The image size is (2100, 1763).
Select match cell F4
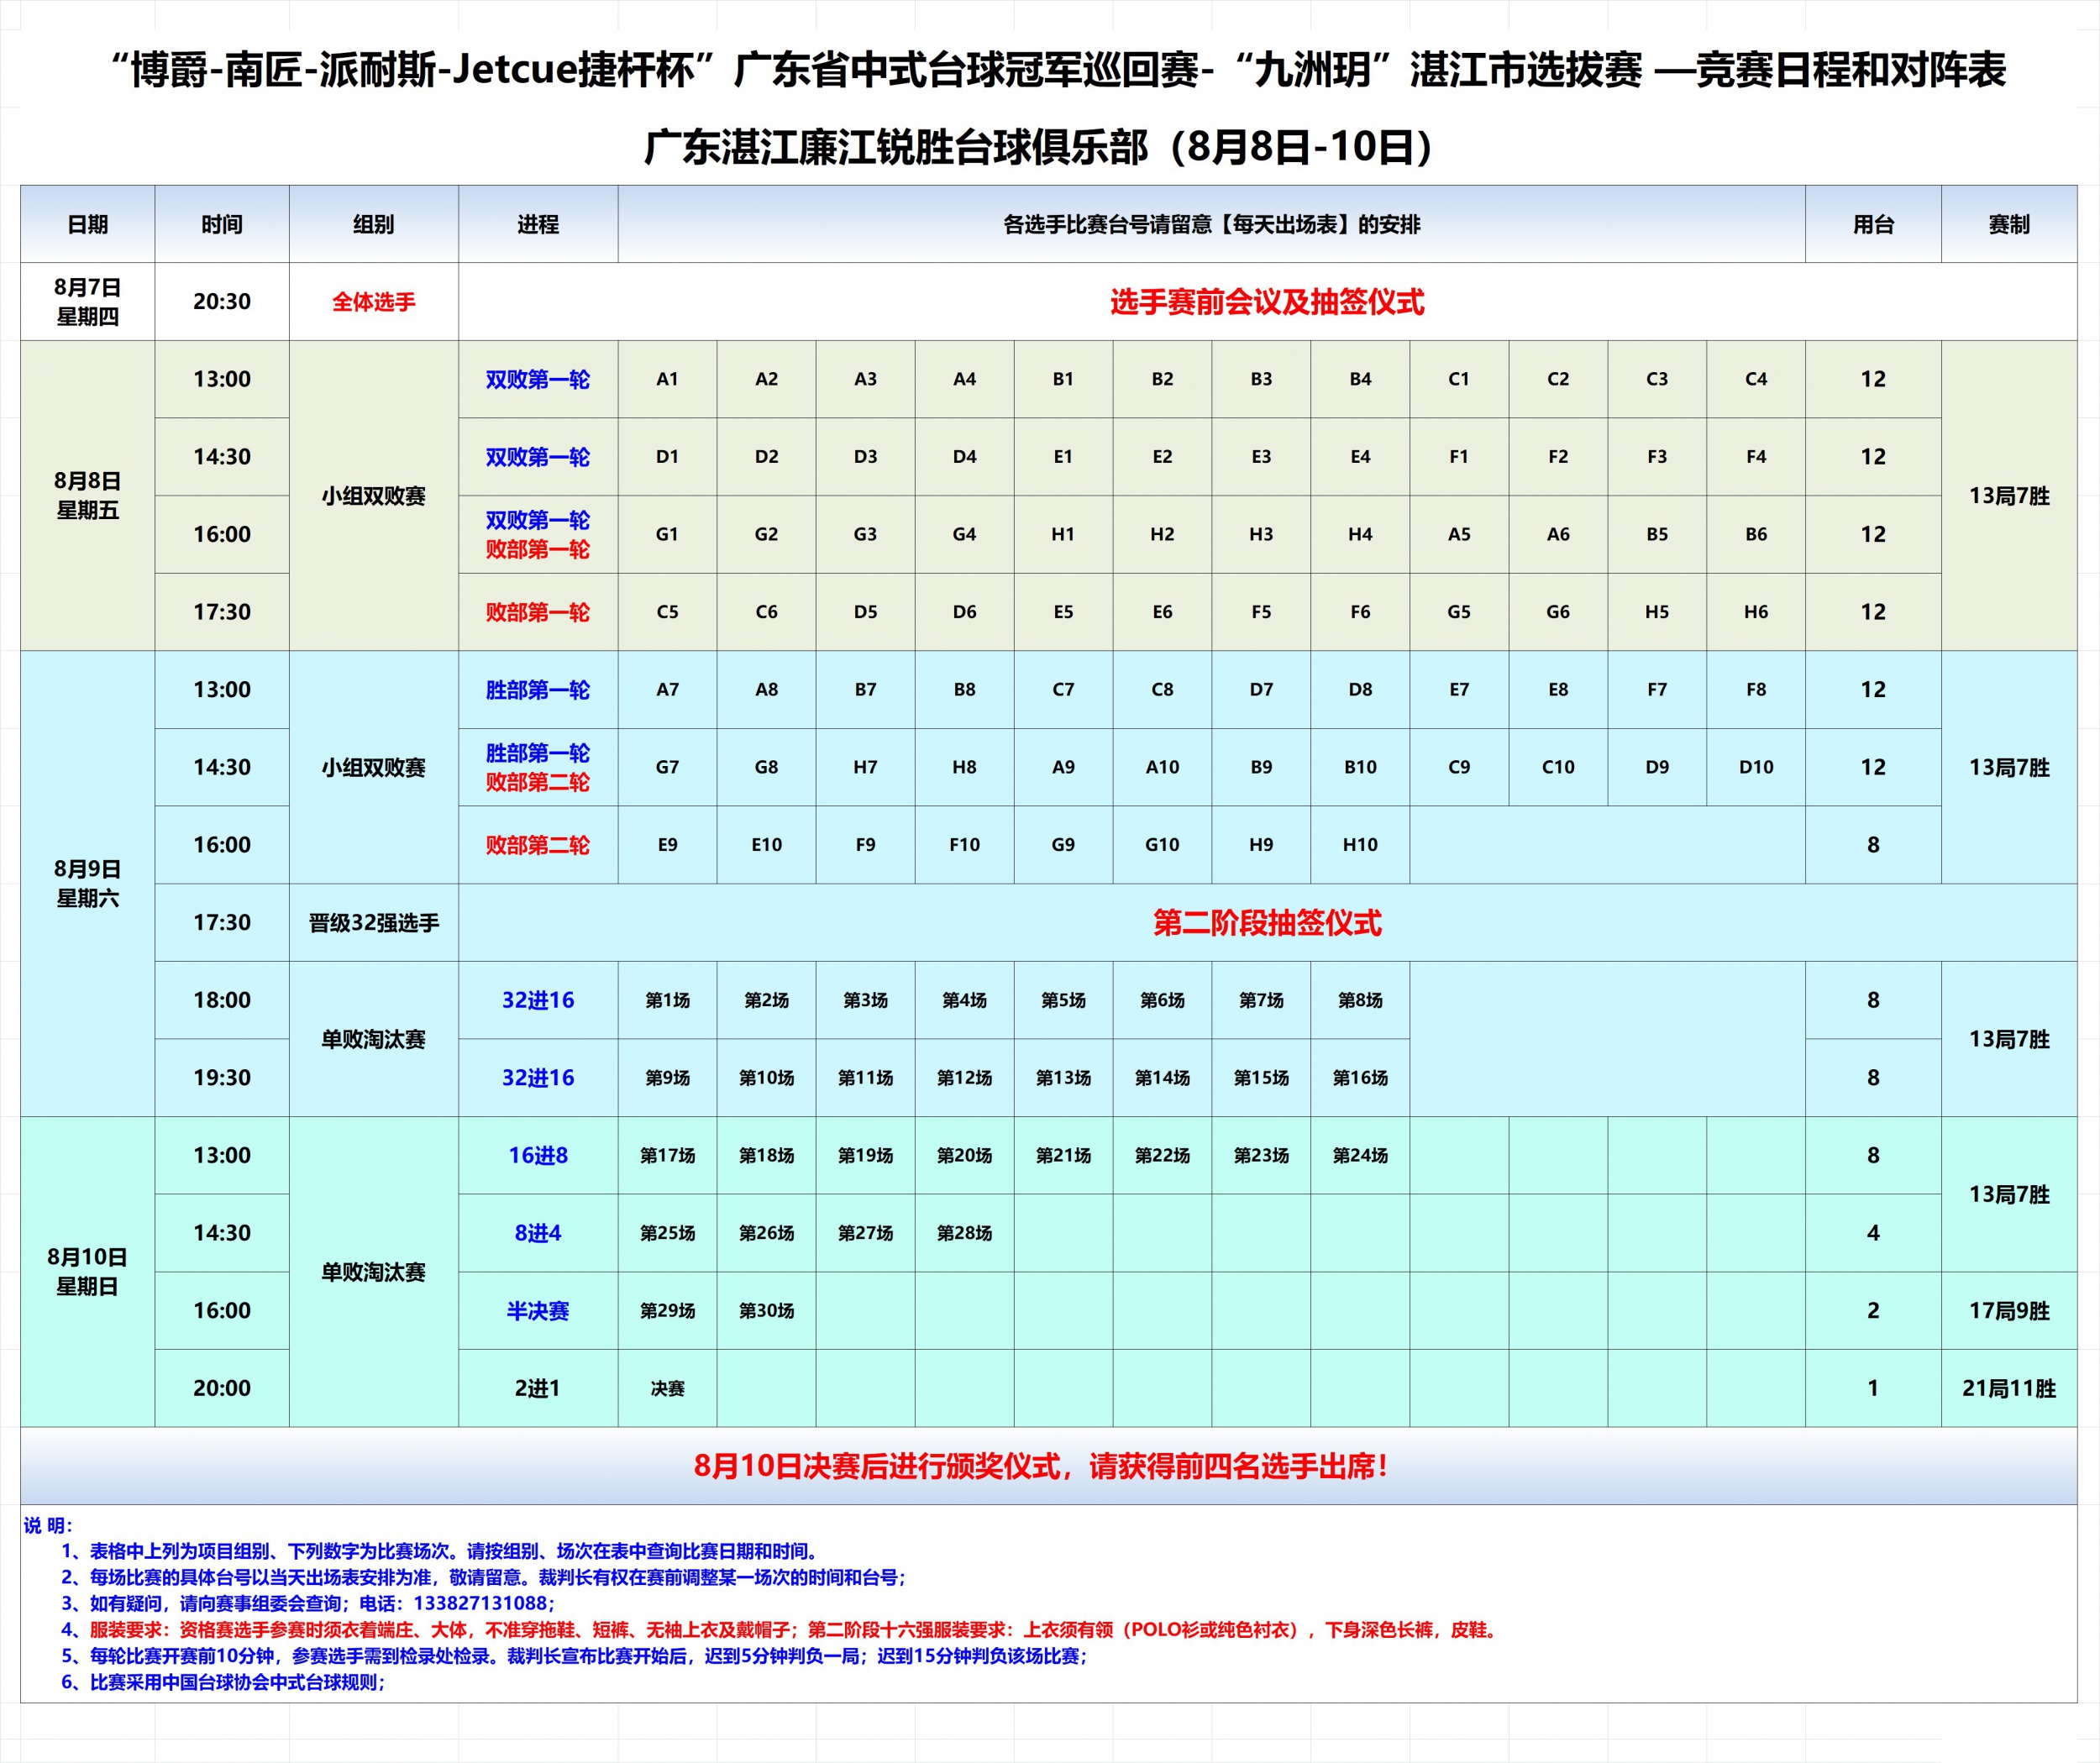[x=1755, y=457]
